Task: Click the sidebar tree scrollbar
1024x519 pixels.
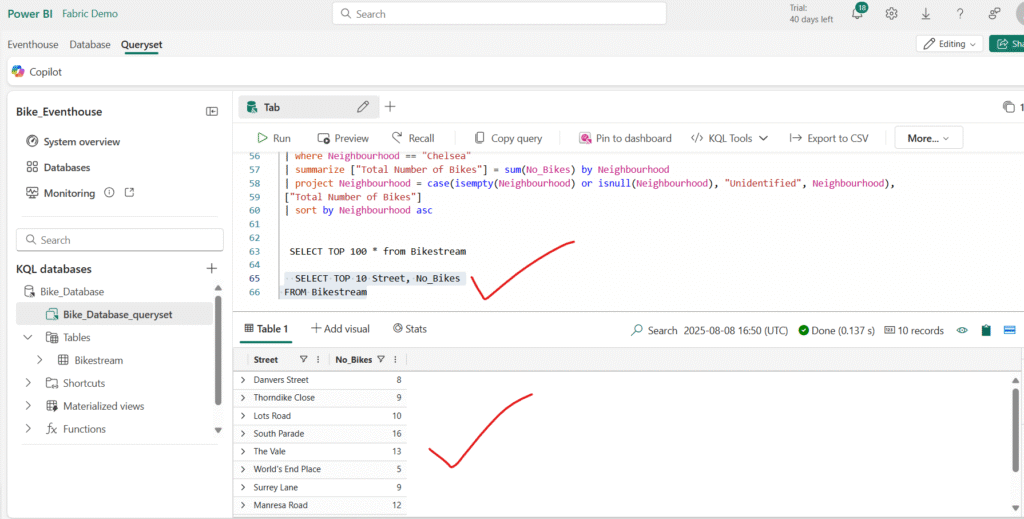Action: (x=218, y=351)
